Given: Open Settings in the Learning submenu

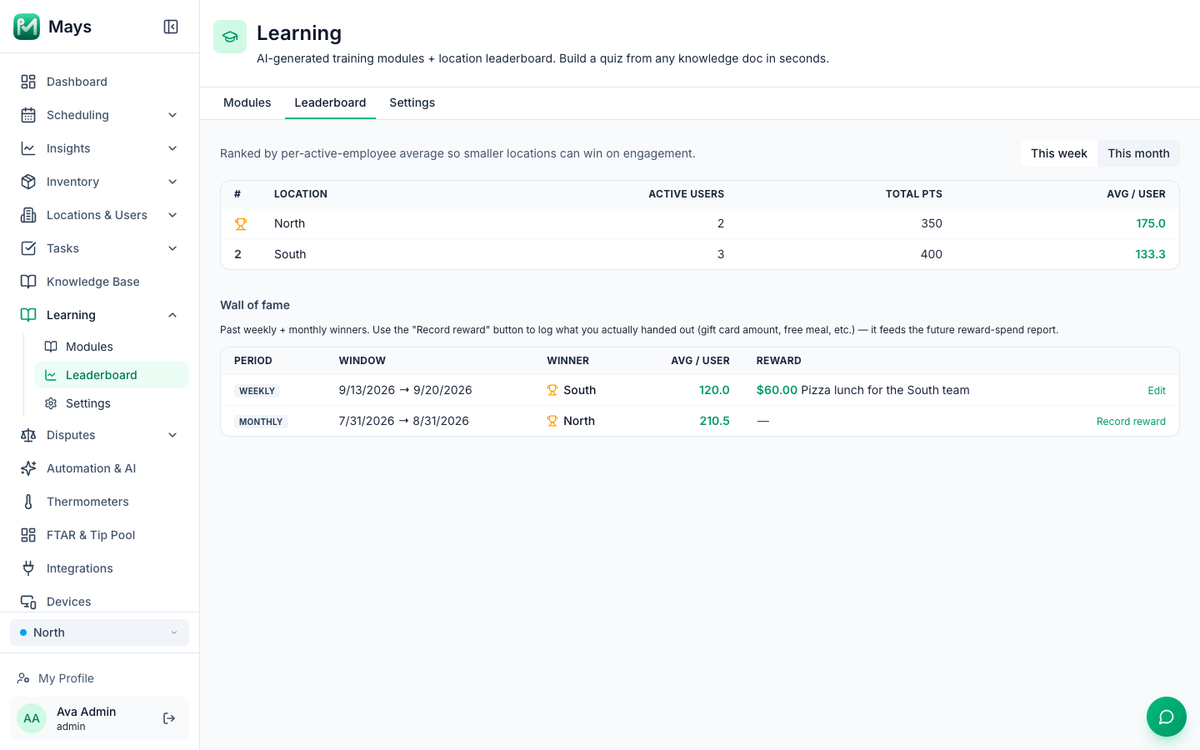Looking at the screenshot, I should (111, 403).
